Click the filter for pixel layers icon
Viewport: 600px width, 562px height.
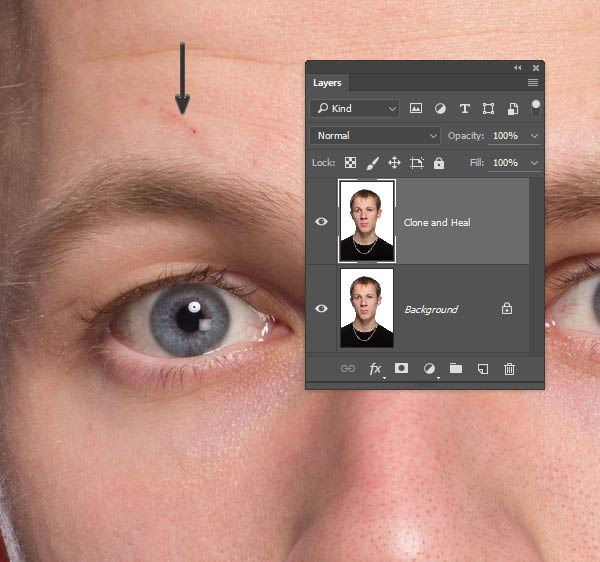416,108
